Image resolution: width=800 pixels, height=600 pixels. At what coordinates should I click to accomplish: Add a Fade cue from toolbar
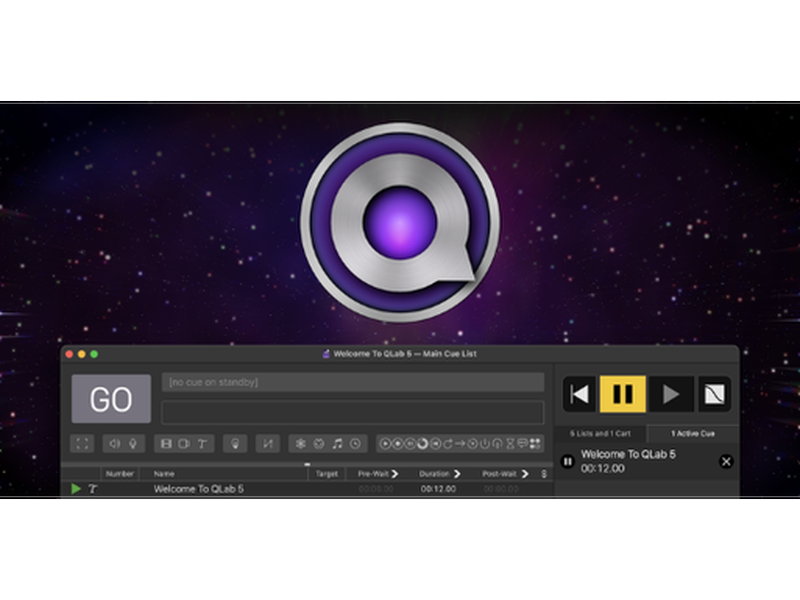[x=268, y=444]
